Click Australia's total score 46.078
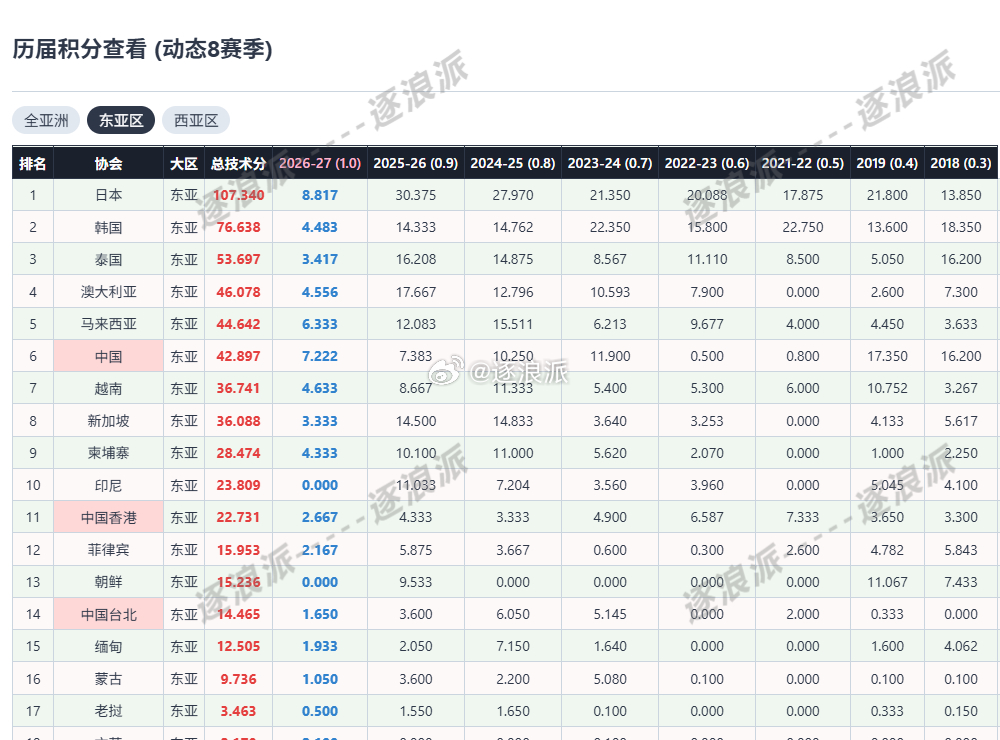This screenshot has width=1000, height=740. (239, 292)
